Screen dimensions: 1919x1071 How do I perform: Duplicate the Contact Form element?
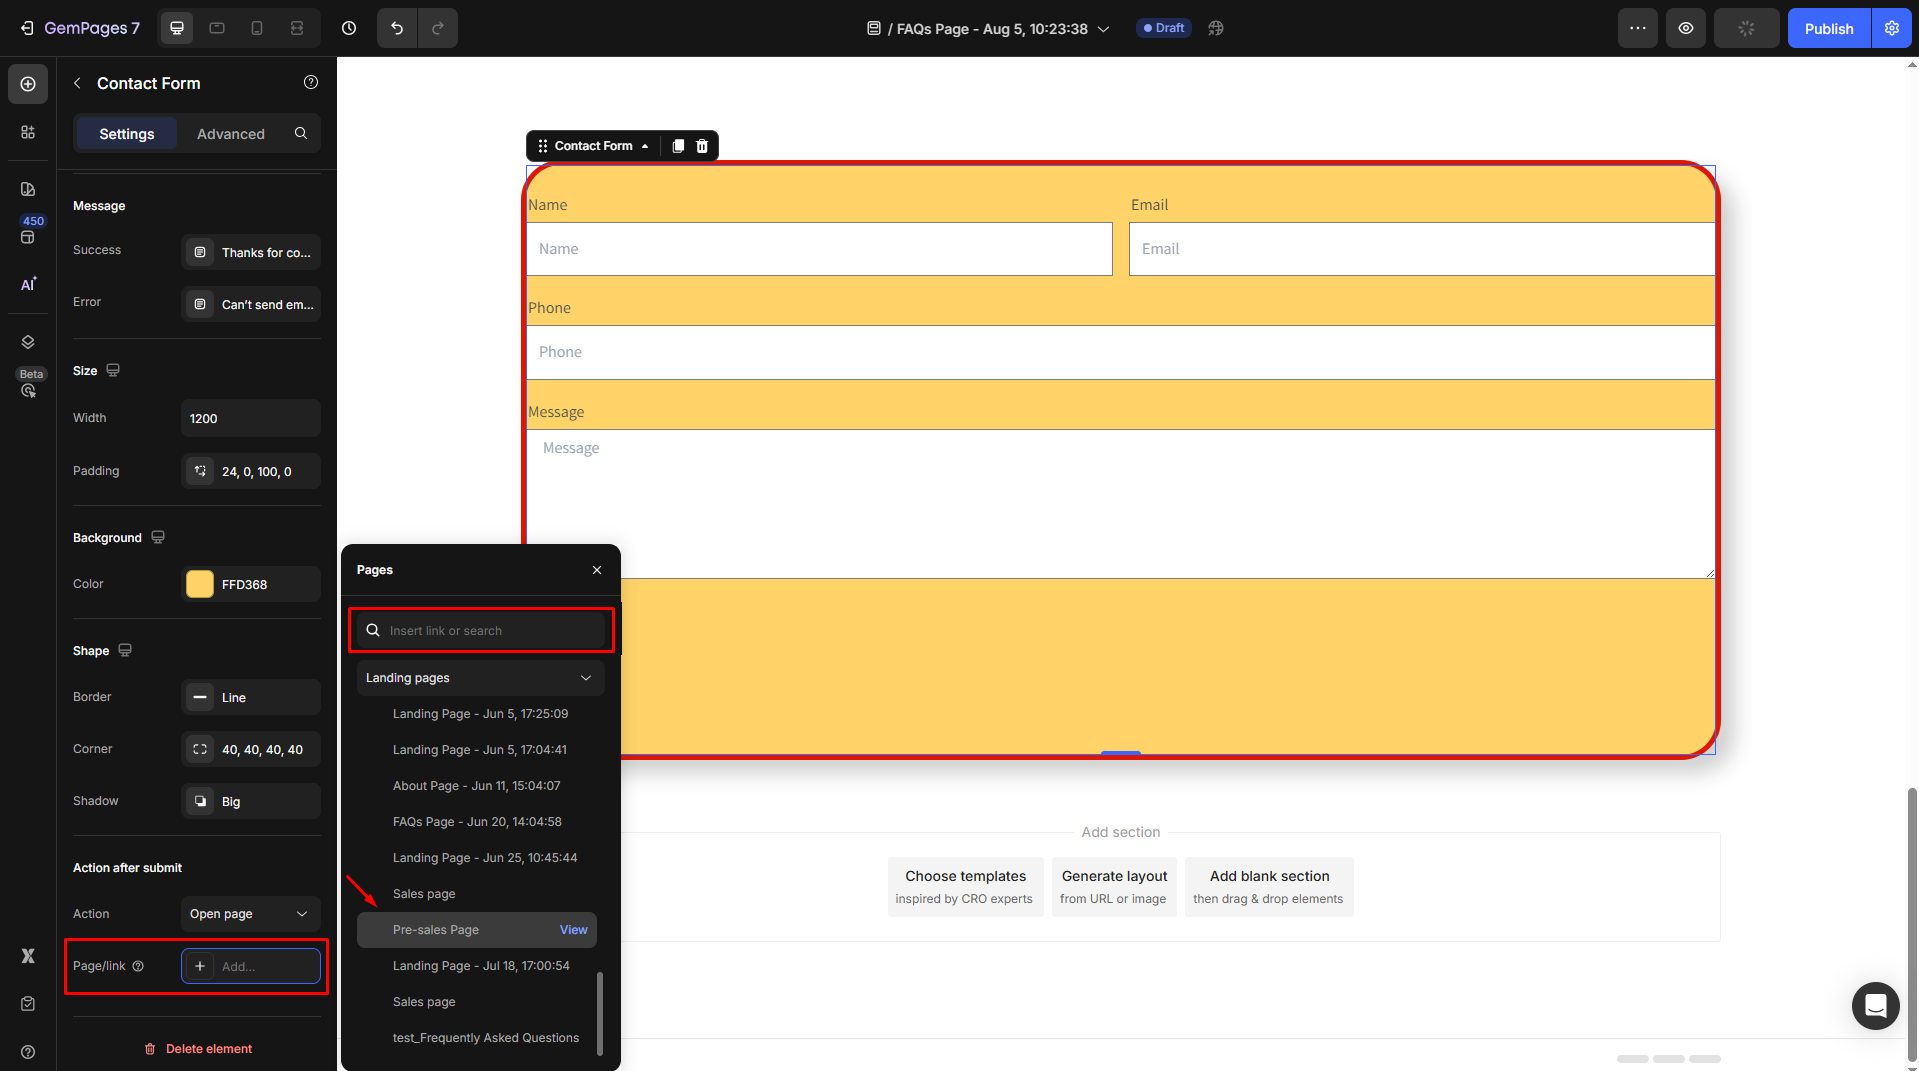(678, 146)
